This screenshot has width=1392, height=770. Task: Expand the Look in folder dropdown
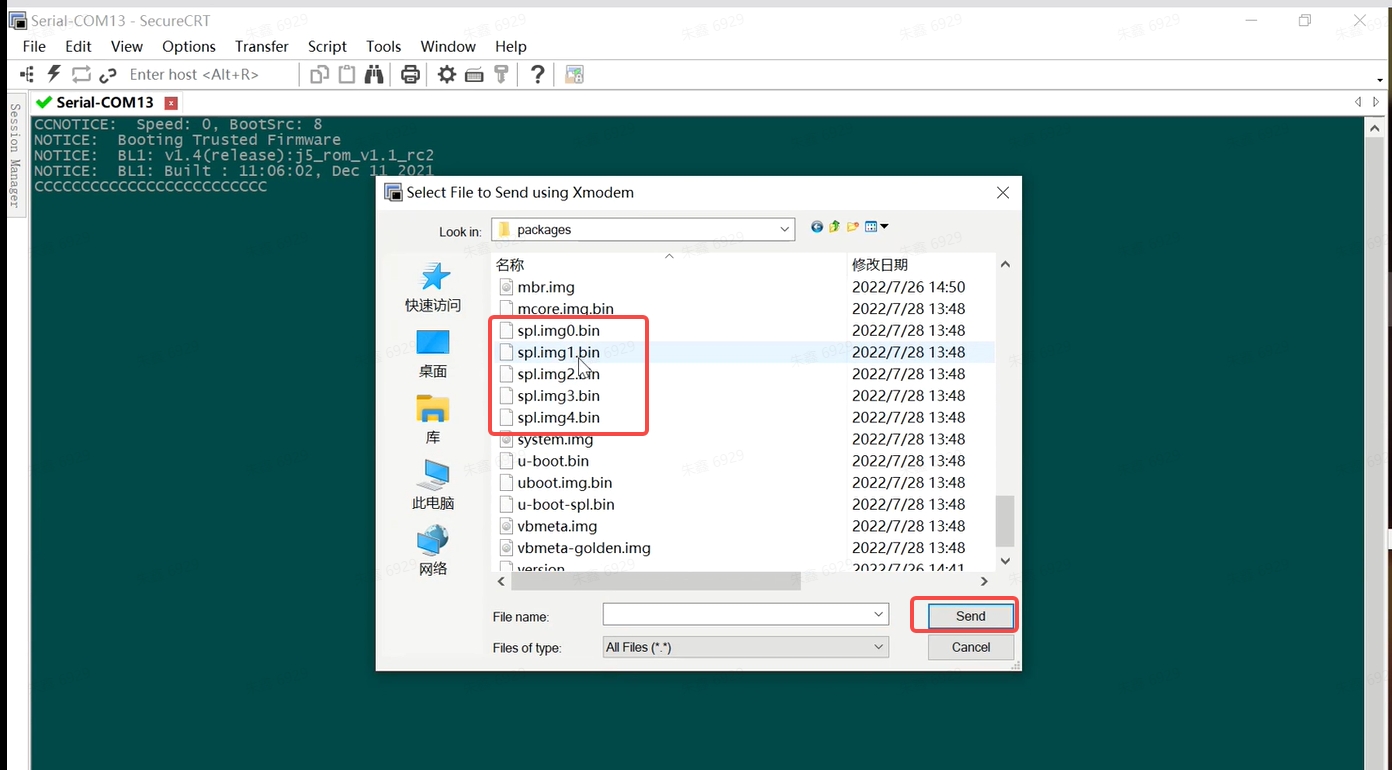point(784,229)
